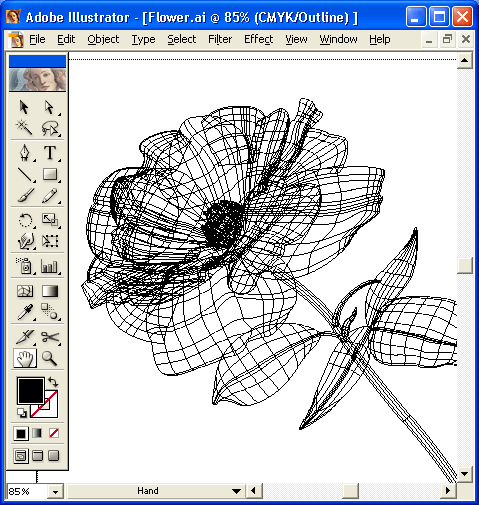
Task: Click the vertical scrollbar thumb
Action: tap(465, 265)
